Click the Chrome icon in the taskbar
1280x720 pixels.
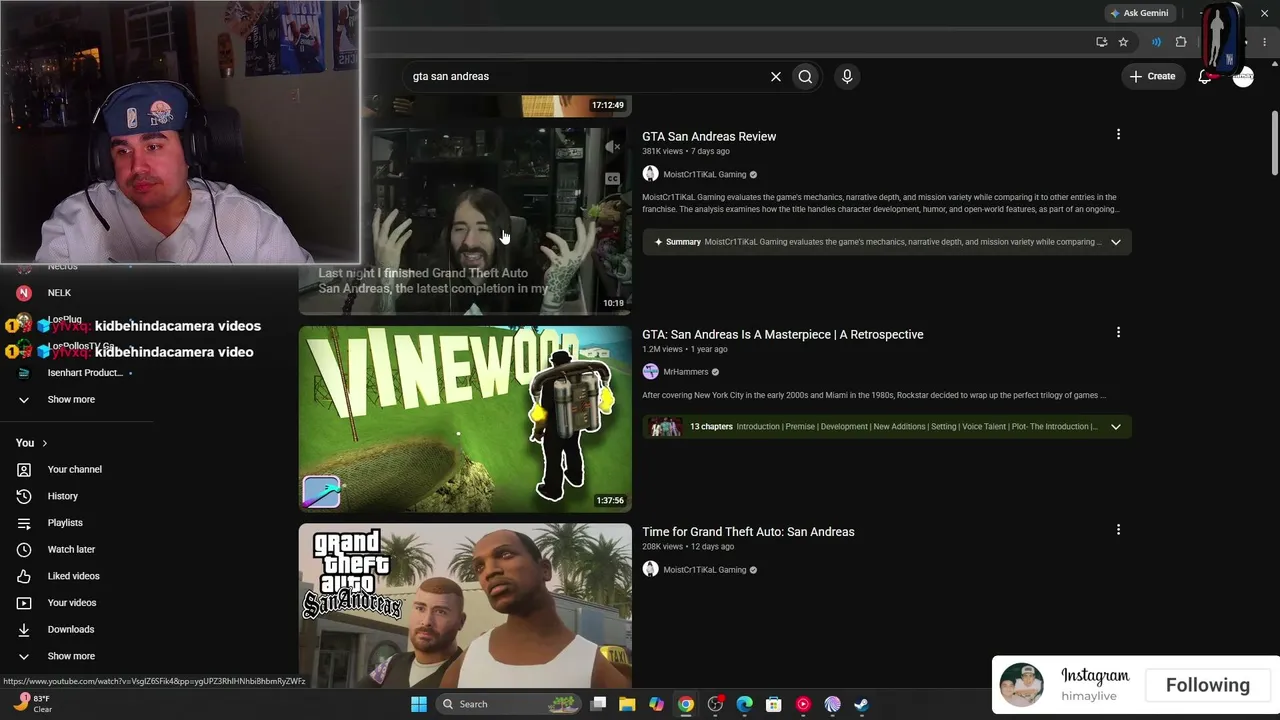[686, 704]
